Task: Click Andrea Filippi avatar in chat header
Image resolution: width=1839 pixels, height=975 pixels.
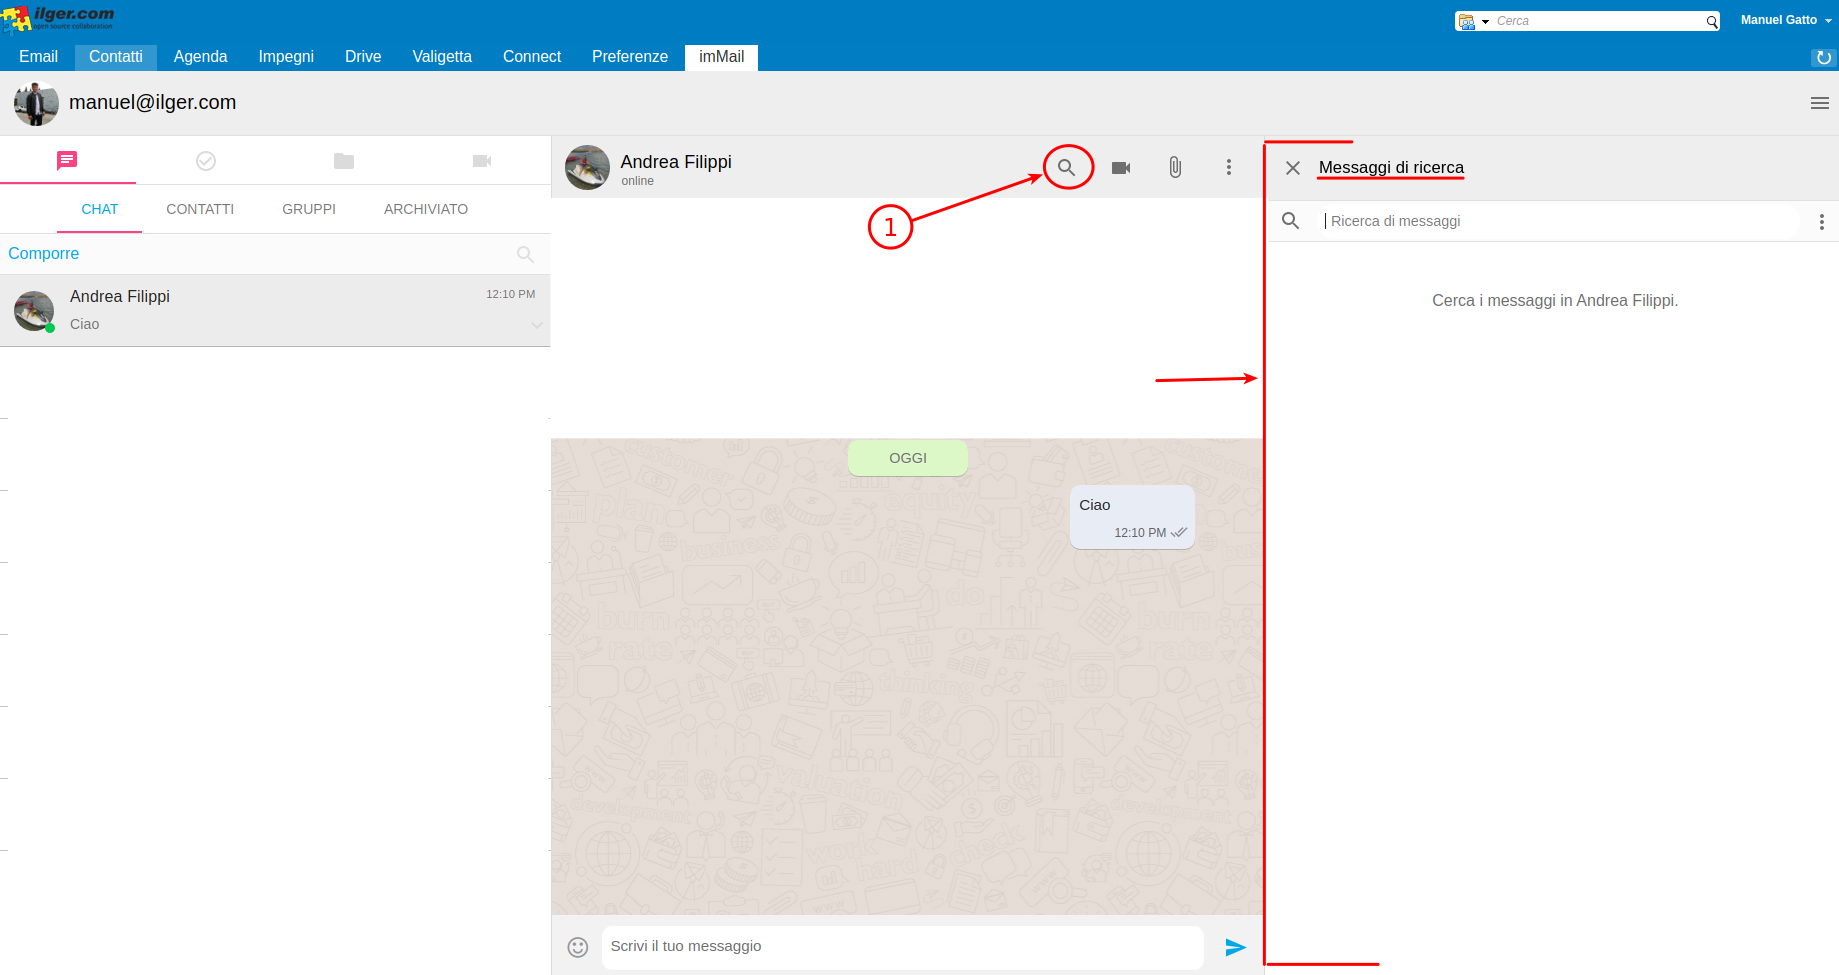Action: pyautogui.click(x=587, y=168)
